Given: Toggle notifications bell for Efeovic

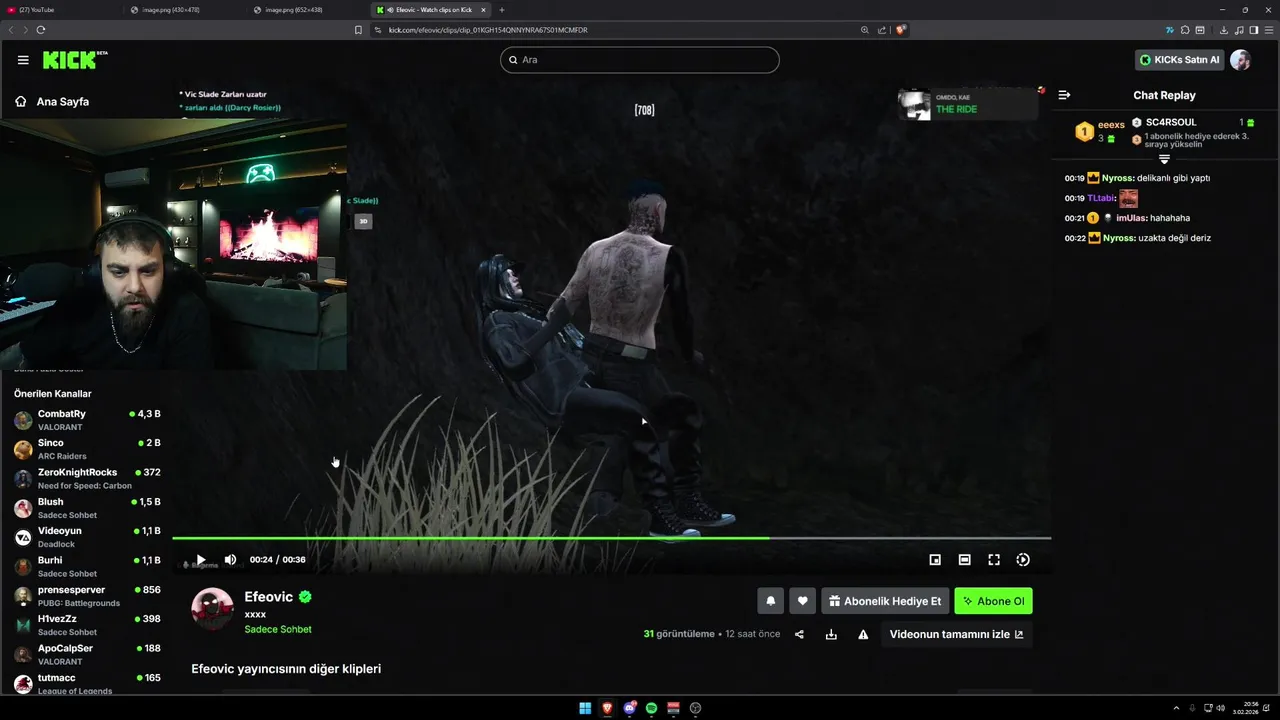Looking at the screenshot, I should [x=770, y=601].
